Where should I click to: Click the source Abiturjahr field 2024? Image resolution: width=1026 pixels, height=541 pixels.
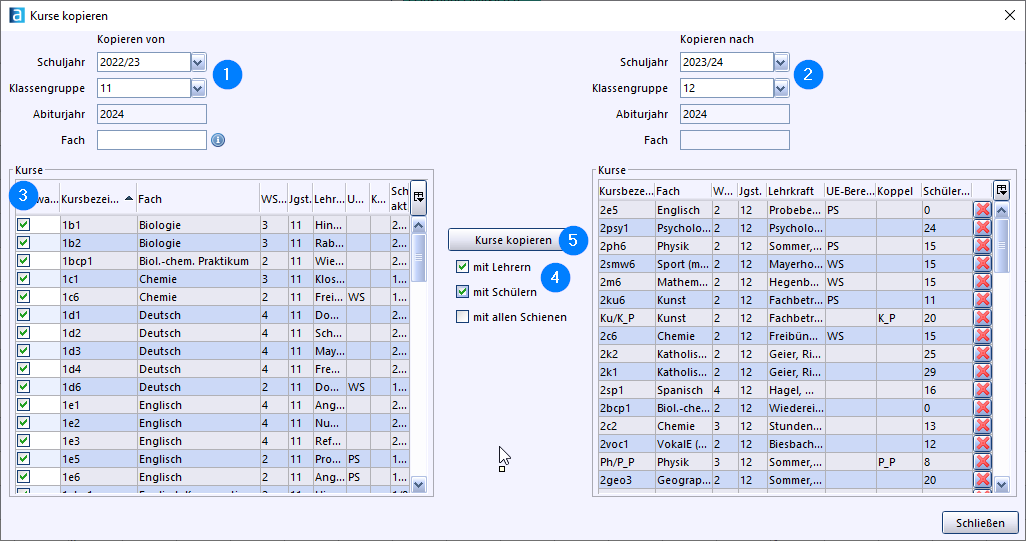point(152,114)
